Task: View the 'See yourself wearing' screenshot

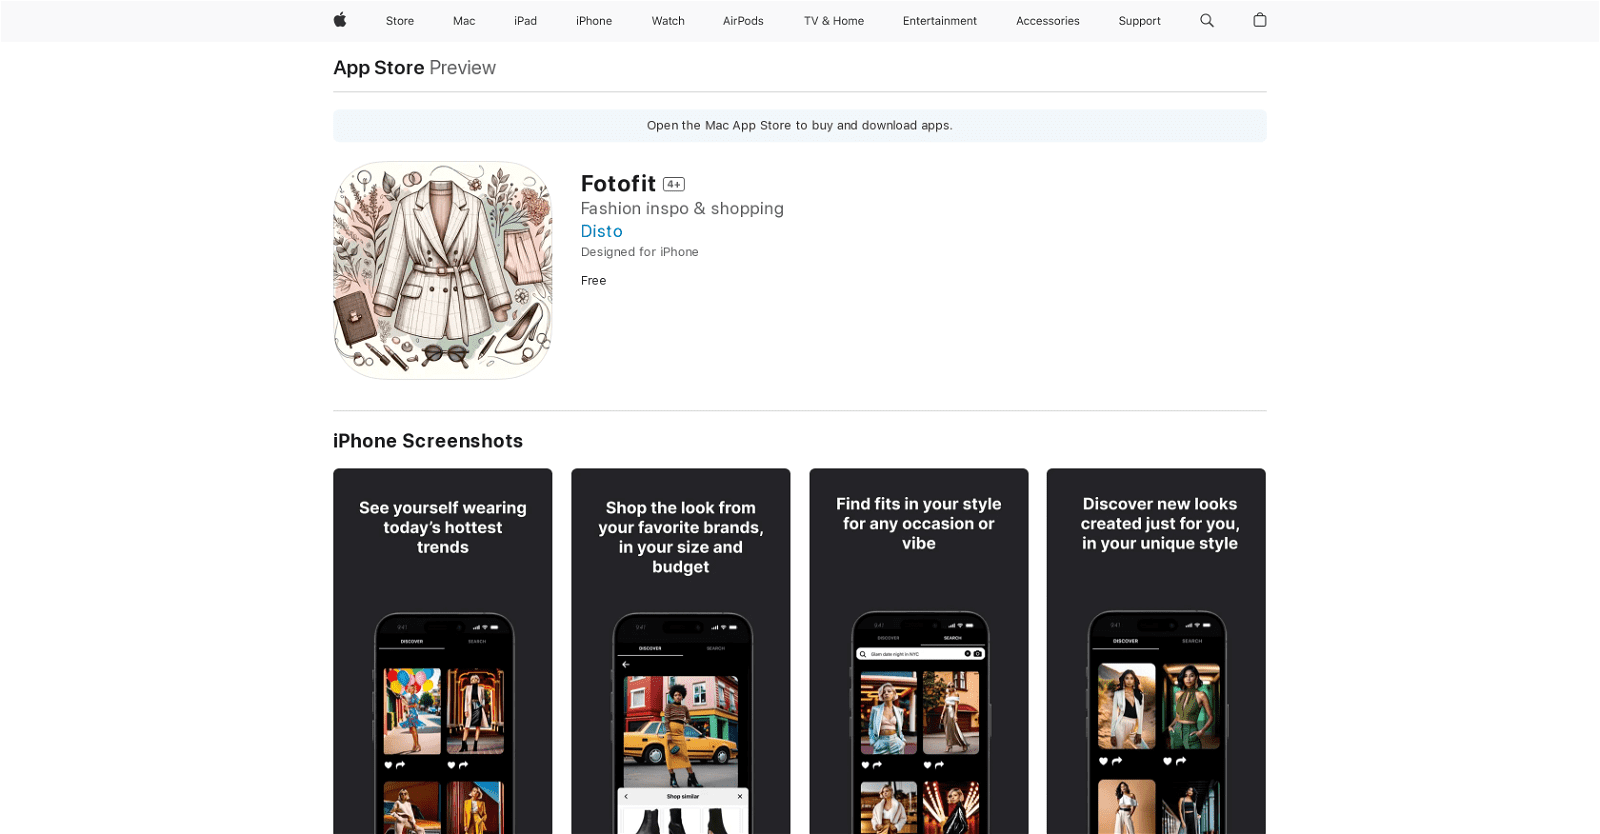Action: coord(443,650)
